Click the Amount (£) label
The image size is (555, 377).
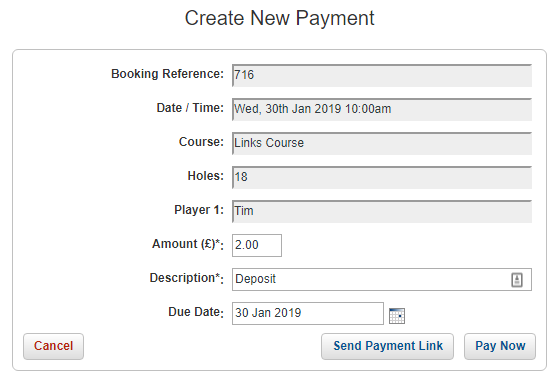click(x=188, y=244)
